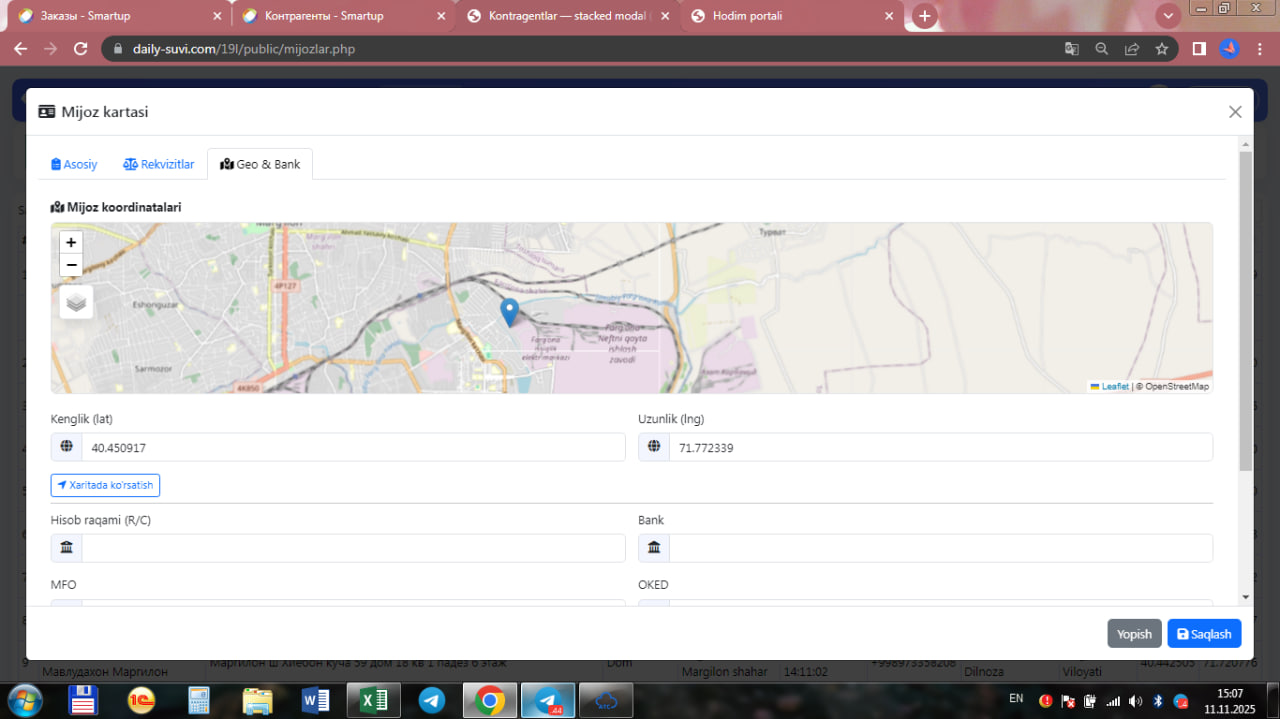This screenshot has width=1280, height=719.
Task: Open Excel from the taskbar
Action: 373,700
